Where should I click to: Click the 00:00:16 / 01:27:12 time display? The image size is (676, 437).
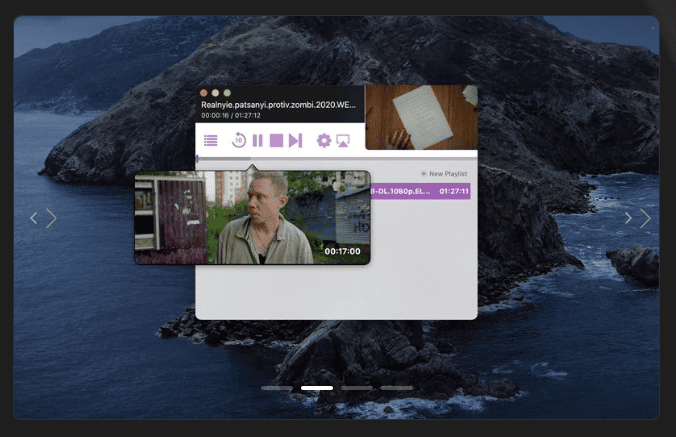(x=231, y=115)
